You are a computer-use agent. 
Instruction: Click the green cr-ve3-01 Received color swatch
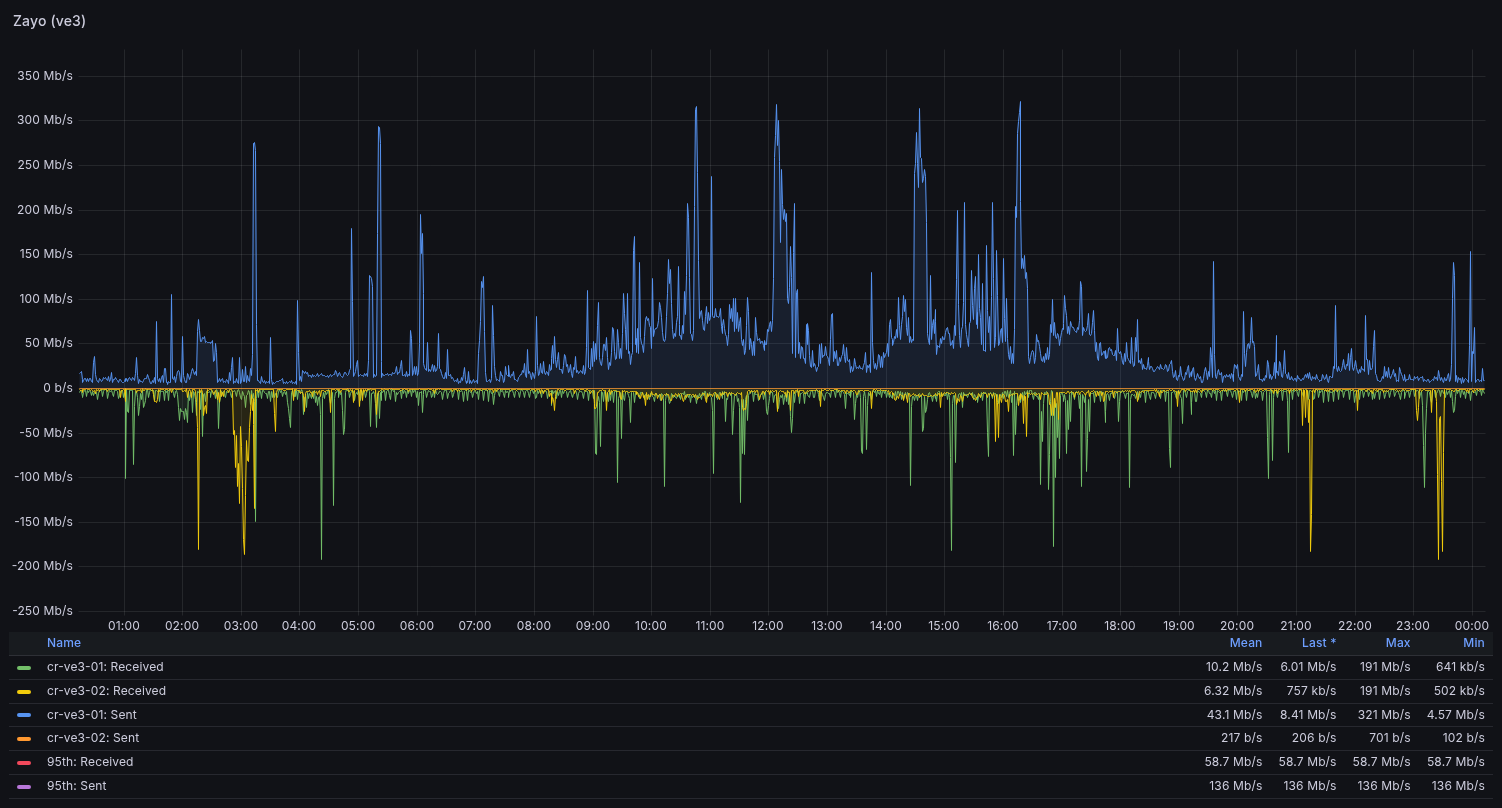click(x=24, y=667)
